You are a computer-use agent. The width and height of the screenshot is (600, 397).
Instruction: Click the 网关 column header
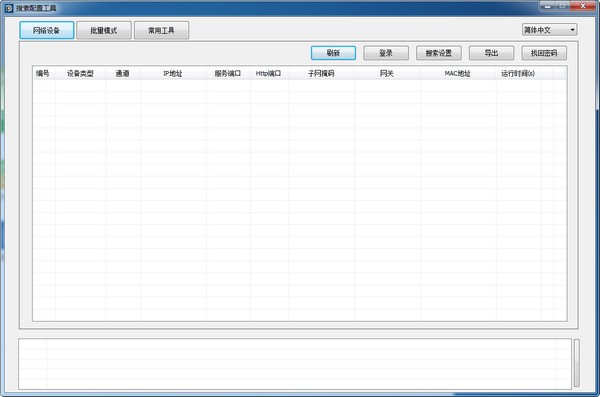coord(387,73)
